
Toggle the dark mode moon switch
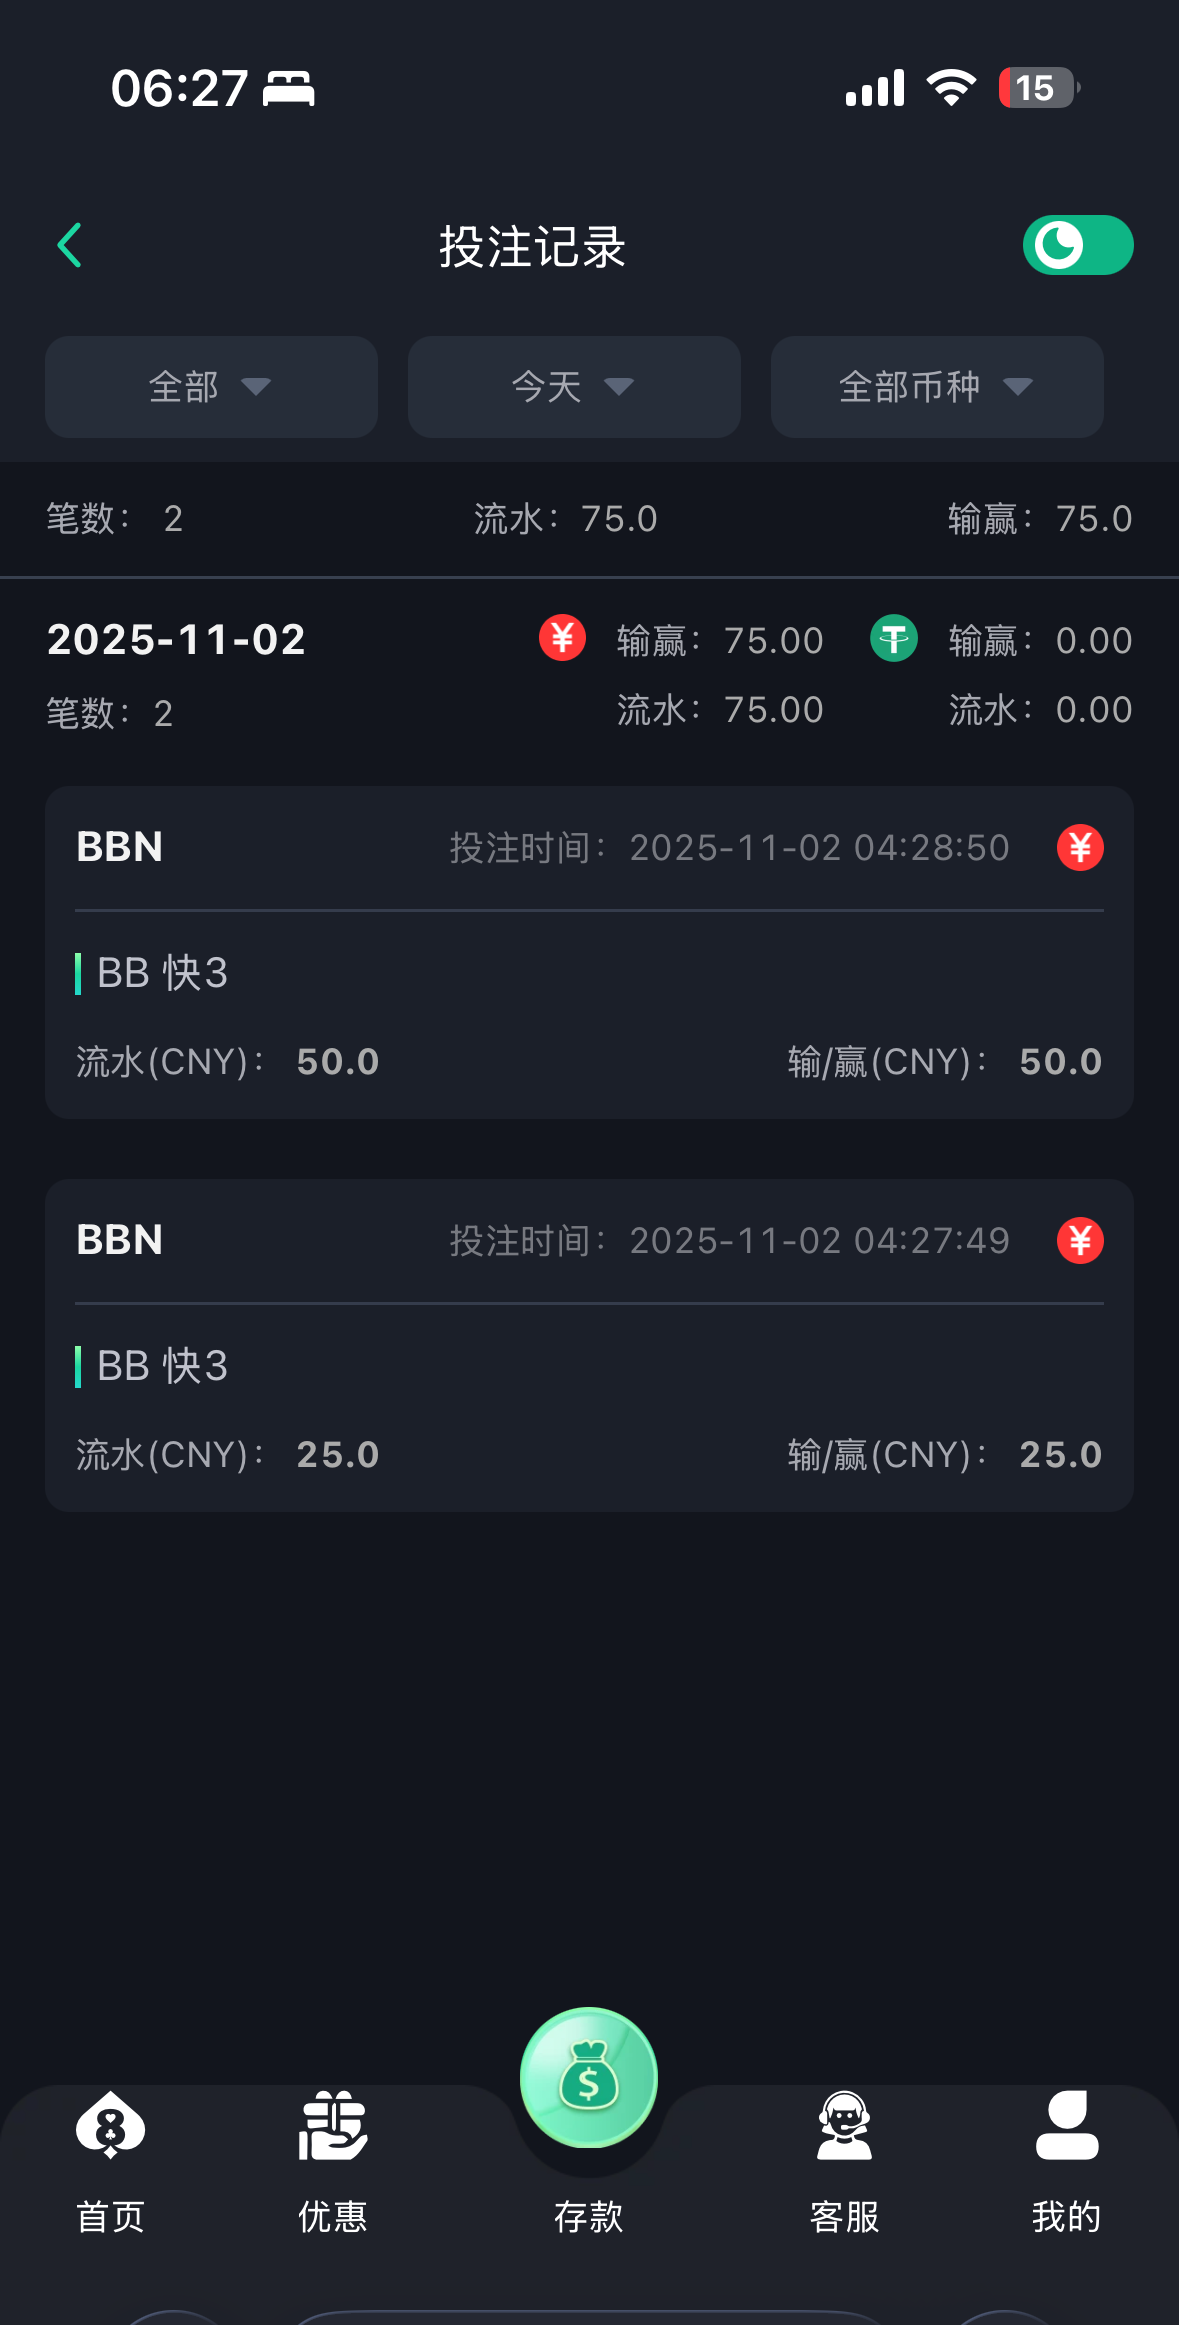1077,246
